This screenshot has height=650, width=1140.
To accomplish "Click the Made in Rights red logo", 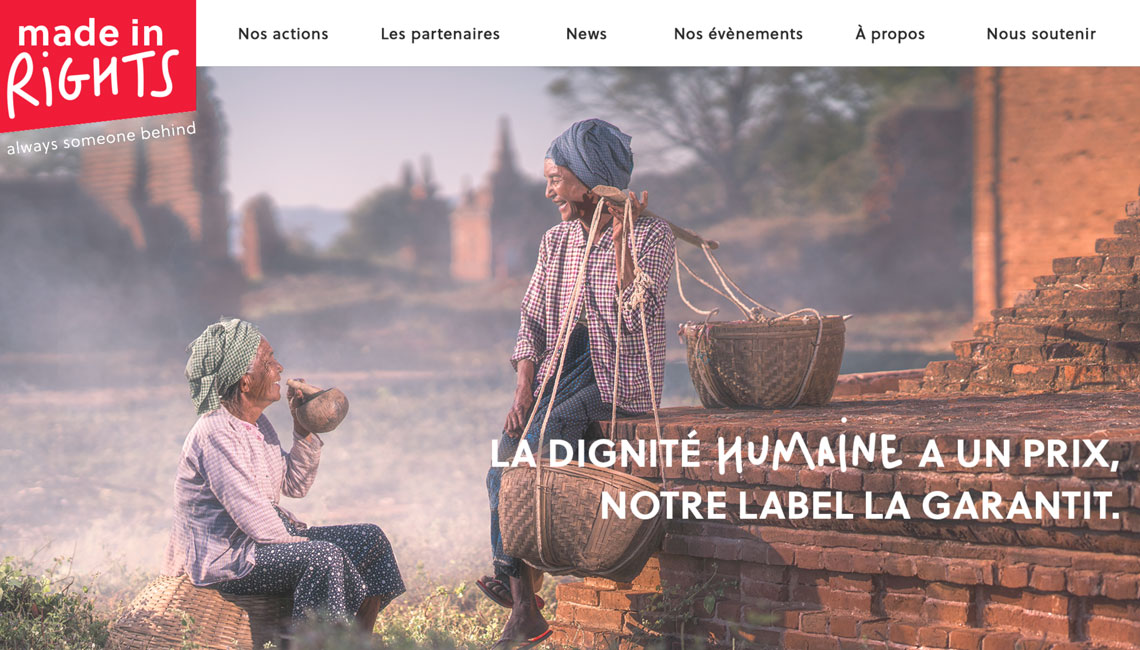I will 98,65.
